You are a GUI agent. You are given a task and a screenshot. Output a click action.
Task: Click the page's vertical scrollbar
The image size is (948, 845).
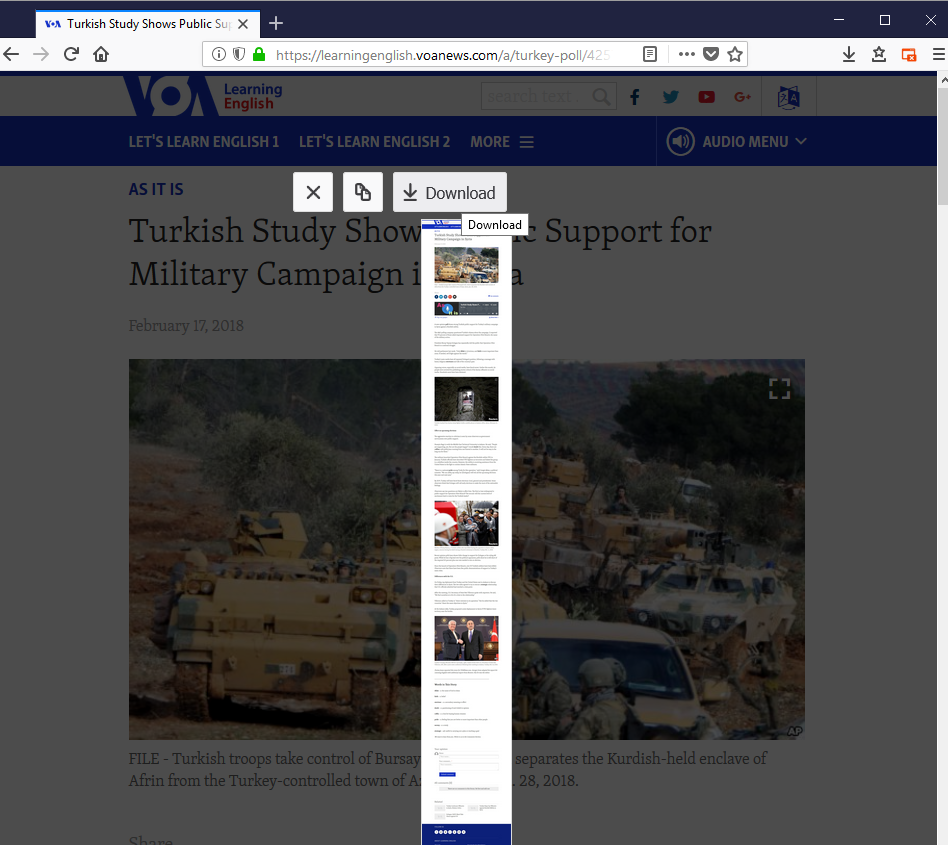(x=941, y=150)
